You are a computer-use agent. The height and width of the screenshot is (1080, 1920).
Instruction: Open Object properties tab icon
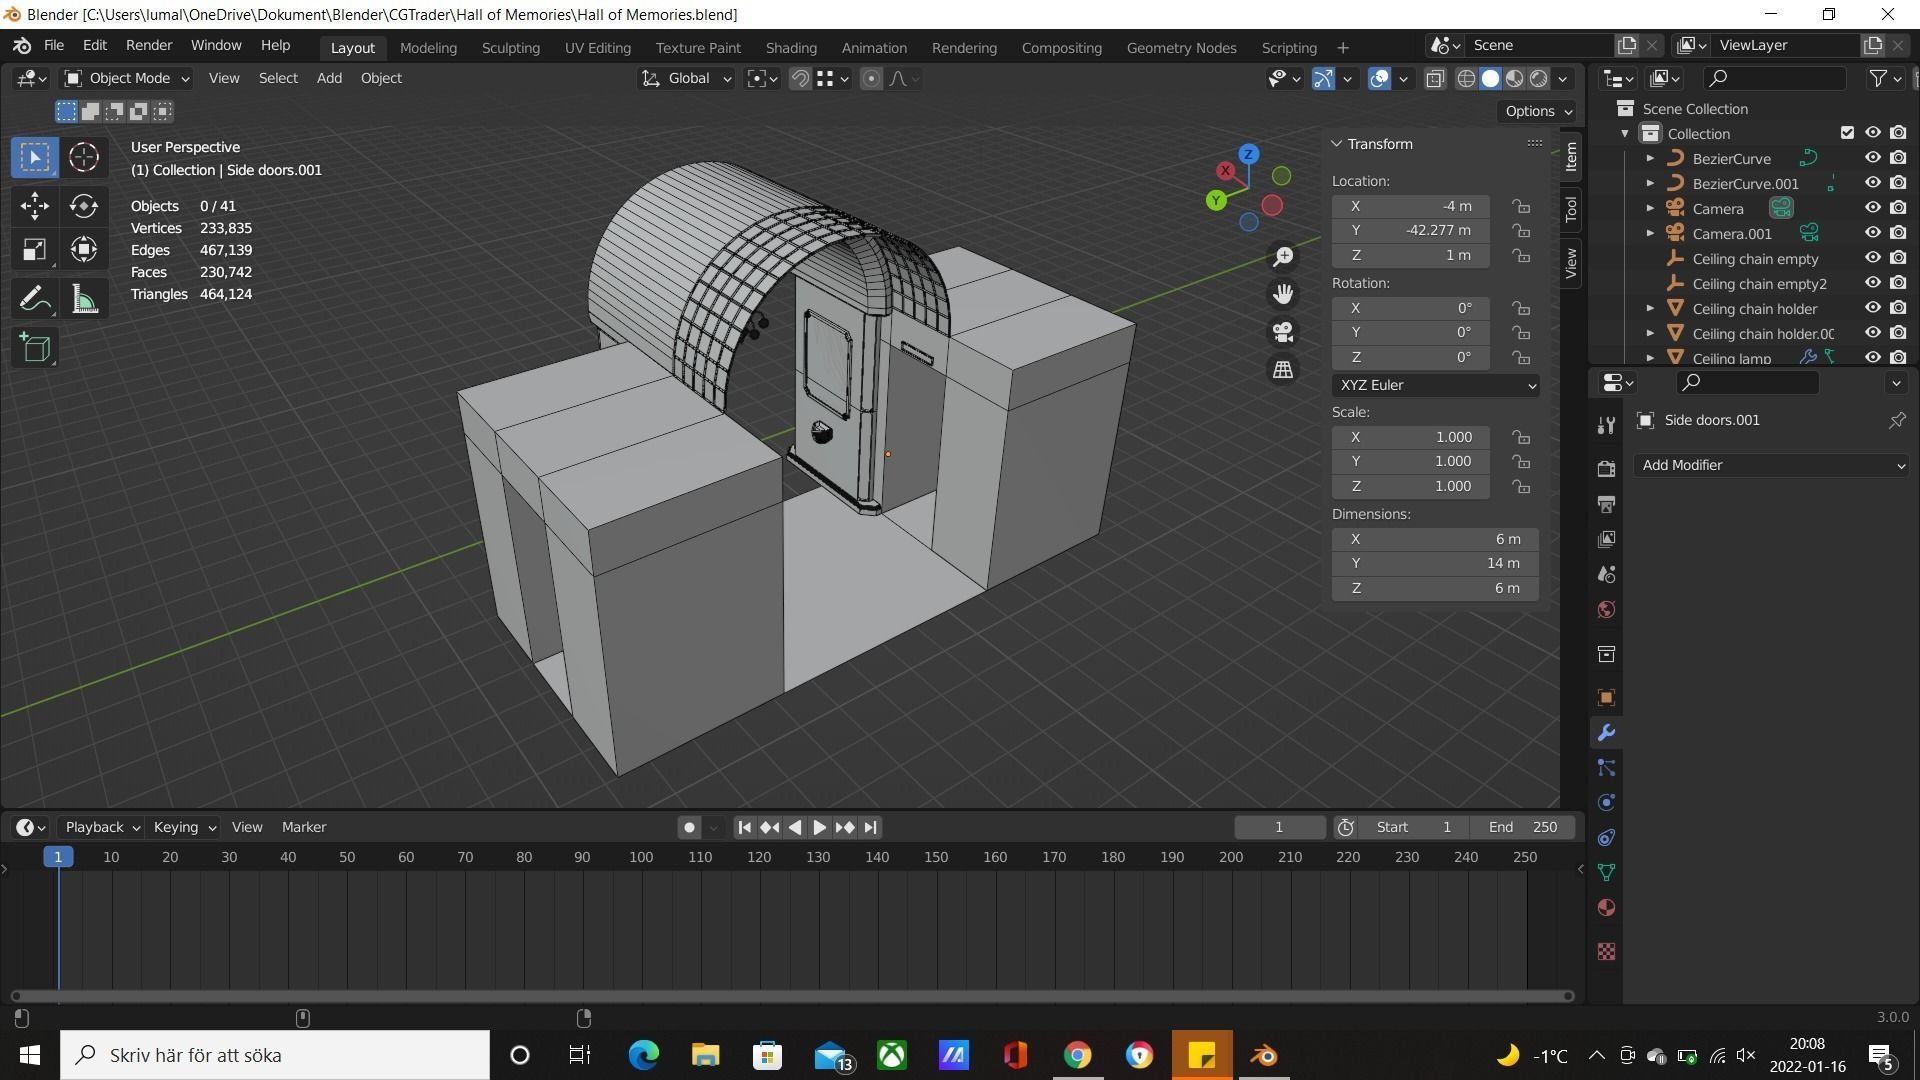(x=1606, y=697)
